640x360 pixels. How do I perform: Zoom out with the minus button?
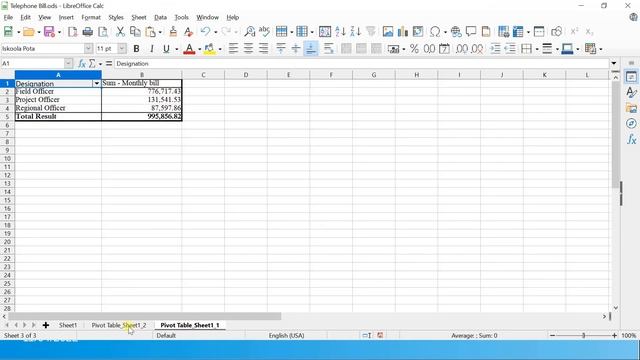click(552, 336)
